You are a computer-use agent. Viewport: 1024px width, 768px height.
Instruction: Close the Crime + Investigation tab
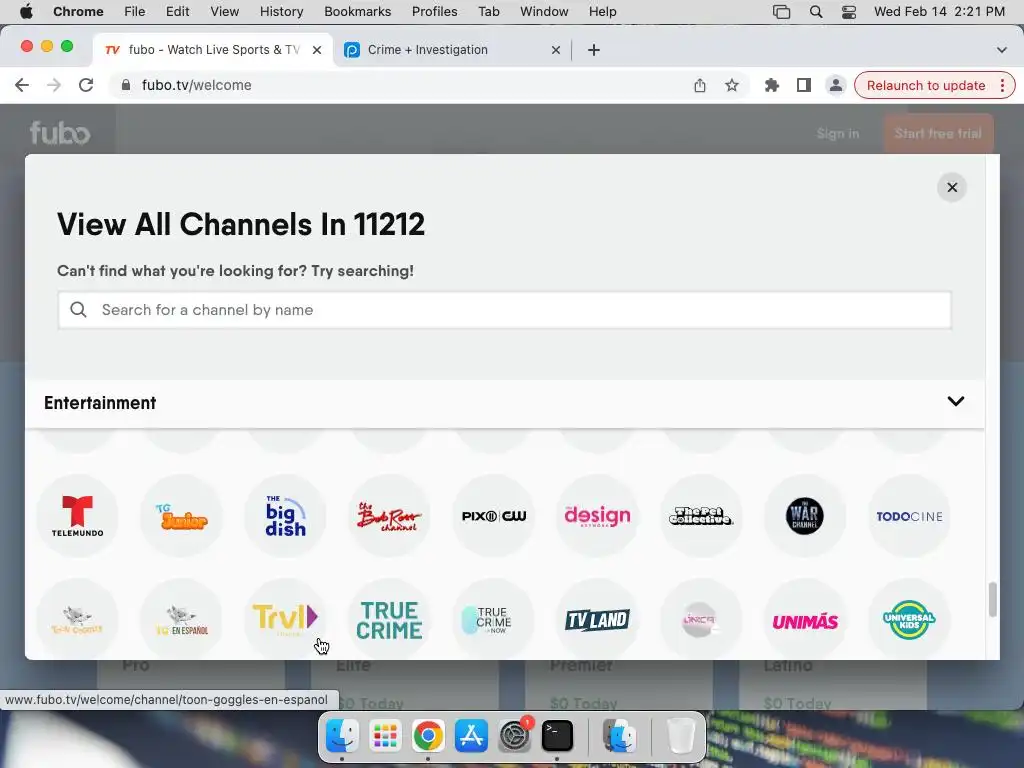click(x=555, y=50)
